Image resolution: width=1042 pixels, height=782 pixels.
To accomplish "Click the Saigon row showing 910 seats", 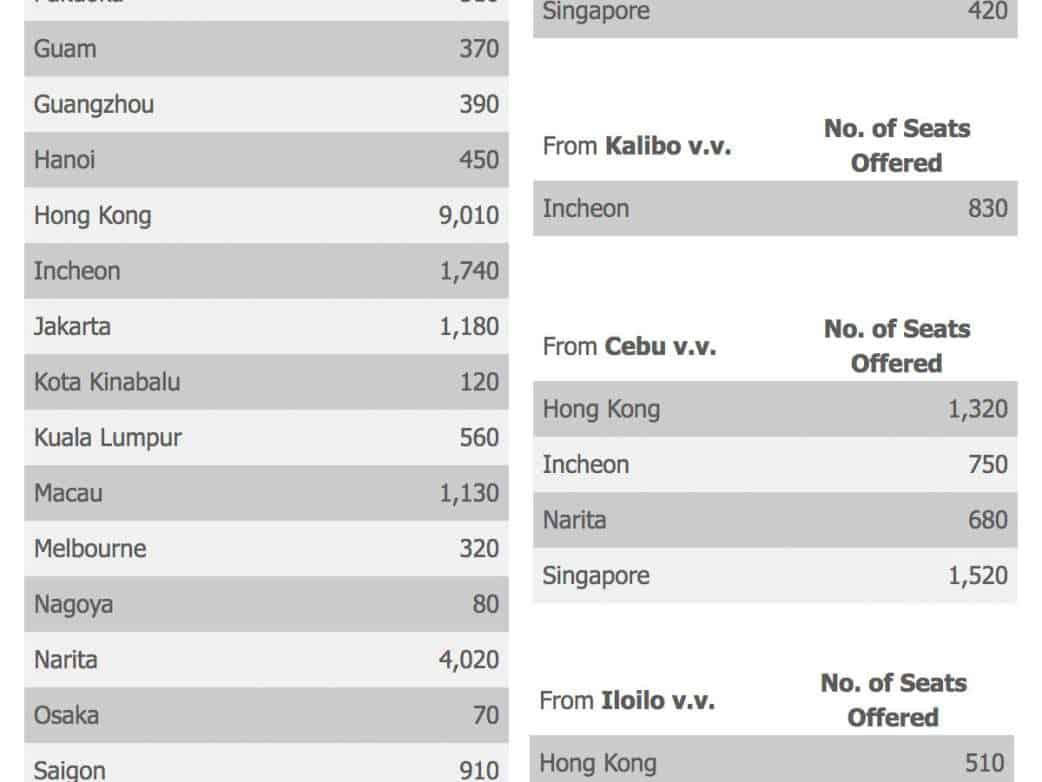I will click(x=266, y=770).
